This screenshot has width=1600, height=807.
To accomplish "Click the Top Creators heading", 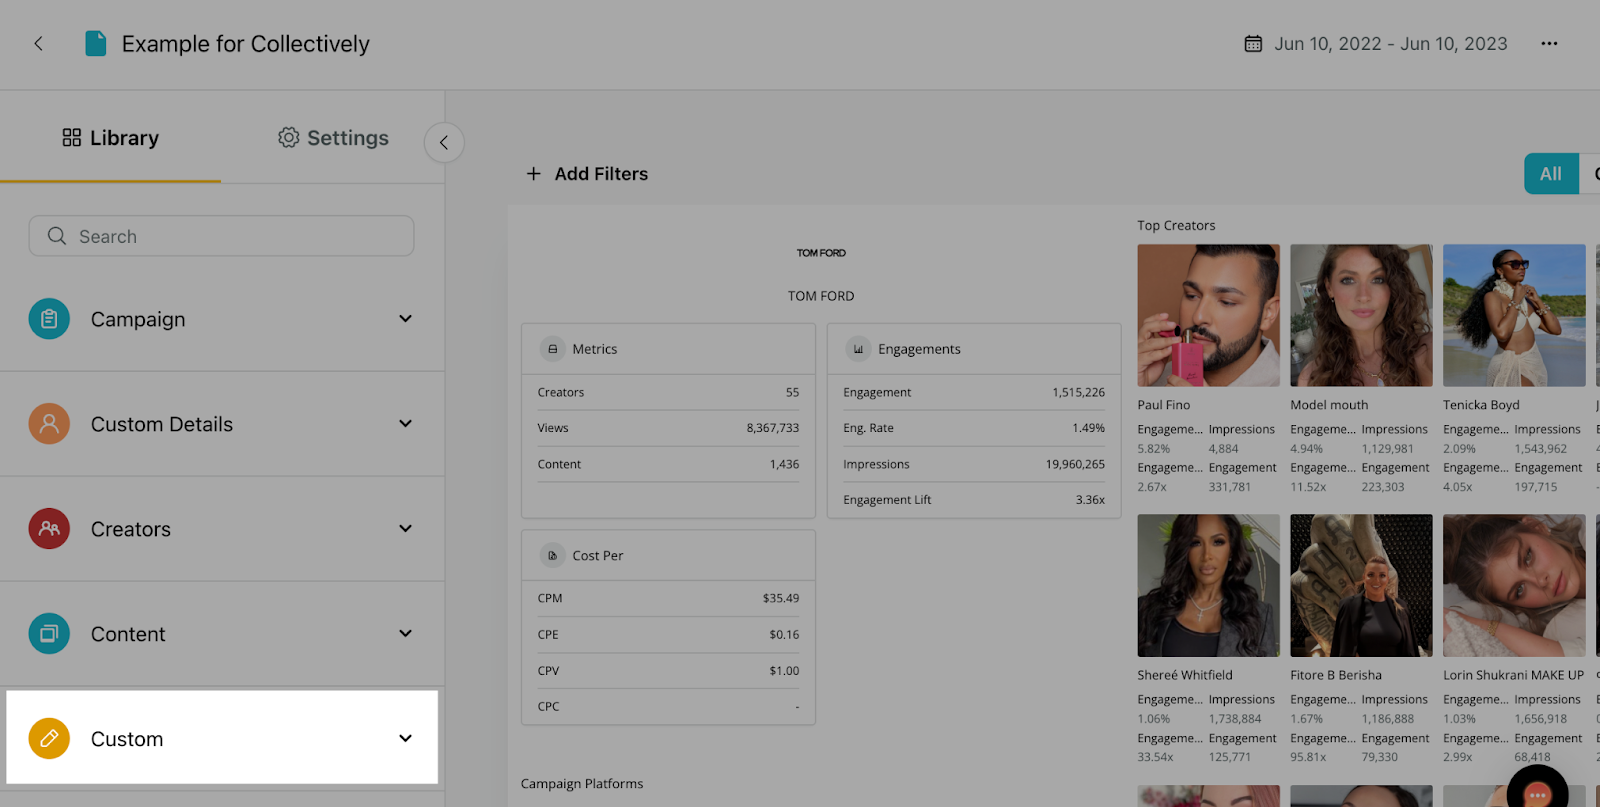I will (1176, 226).
